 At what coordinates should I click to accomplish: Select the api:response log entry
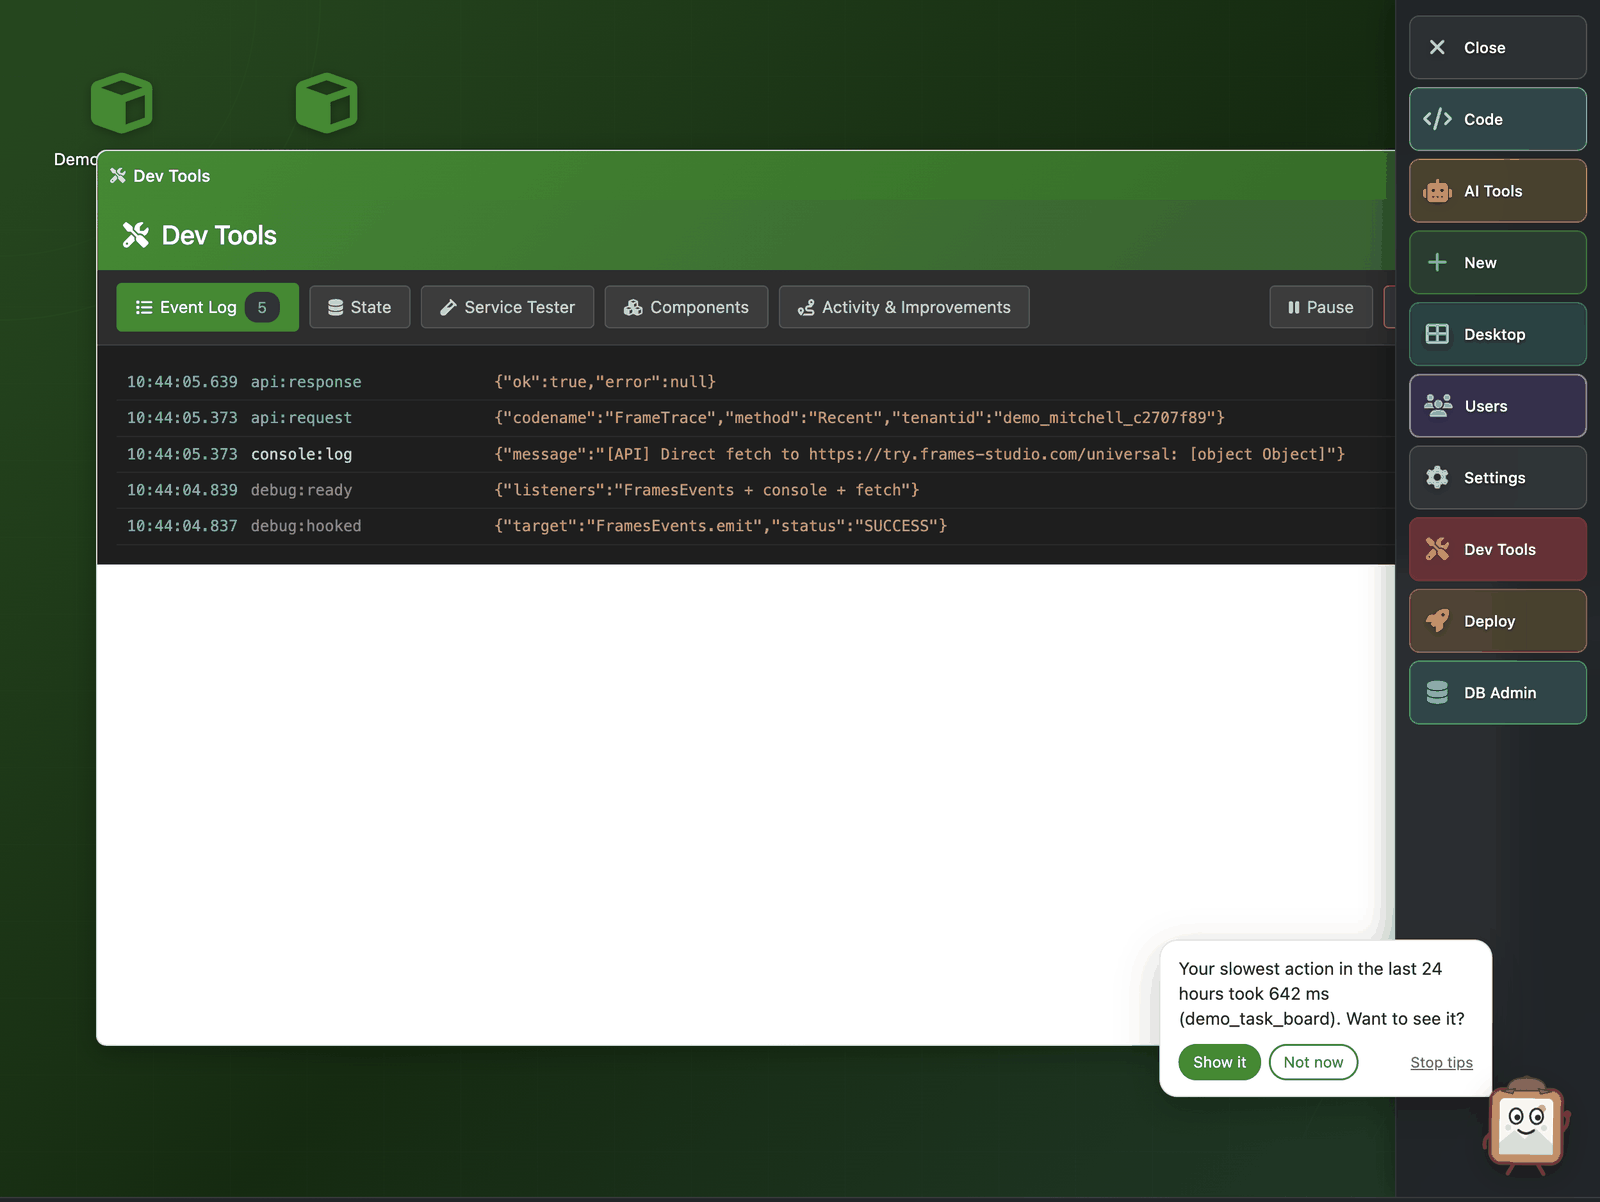click(x=755, y=382)
